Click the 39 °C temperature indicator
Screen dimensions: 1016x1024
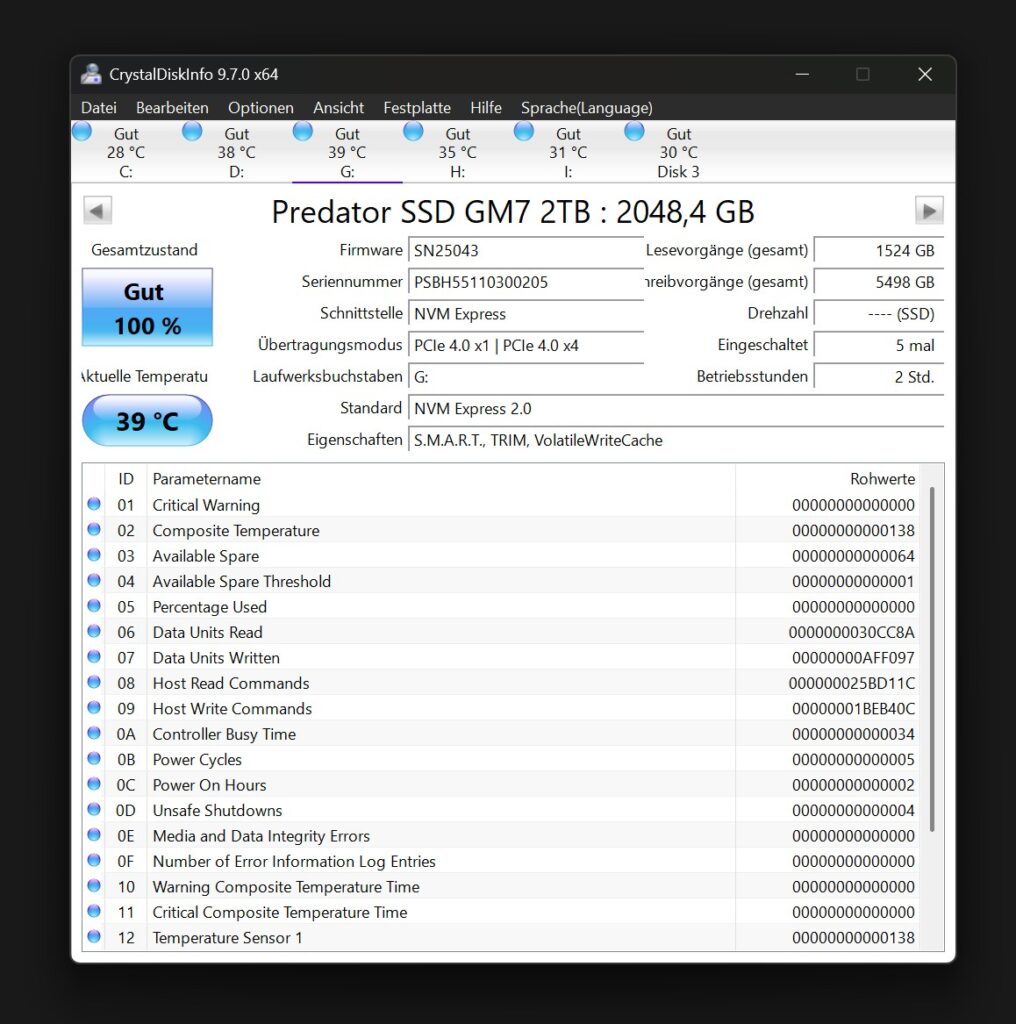pyautogui.click(x=147, y=421)
